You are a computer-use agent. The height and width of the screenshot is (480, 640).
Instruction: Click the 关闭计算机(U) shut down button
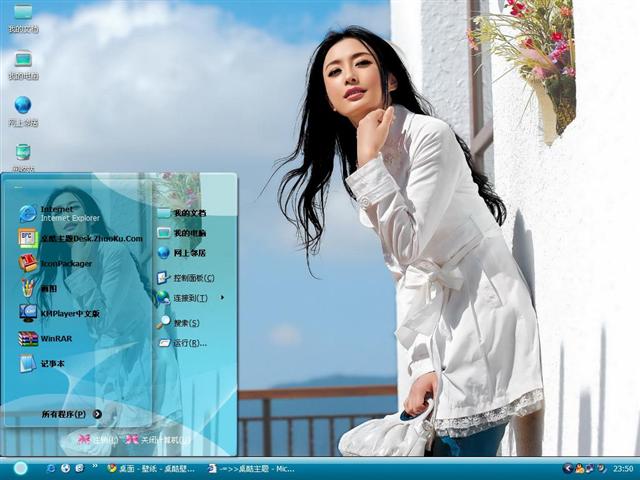point(158,440)
